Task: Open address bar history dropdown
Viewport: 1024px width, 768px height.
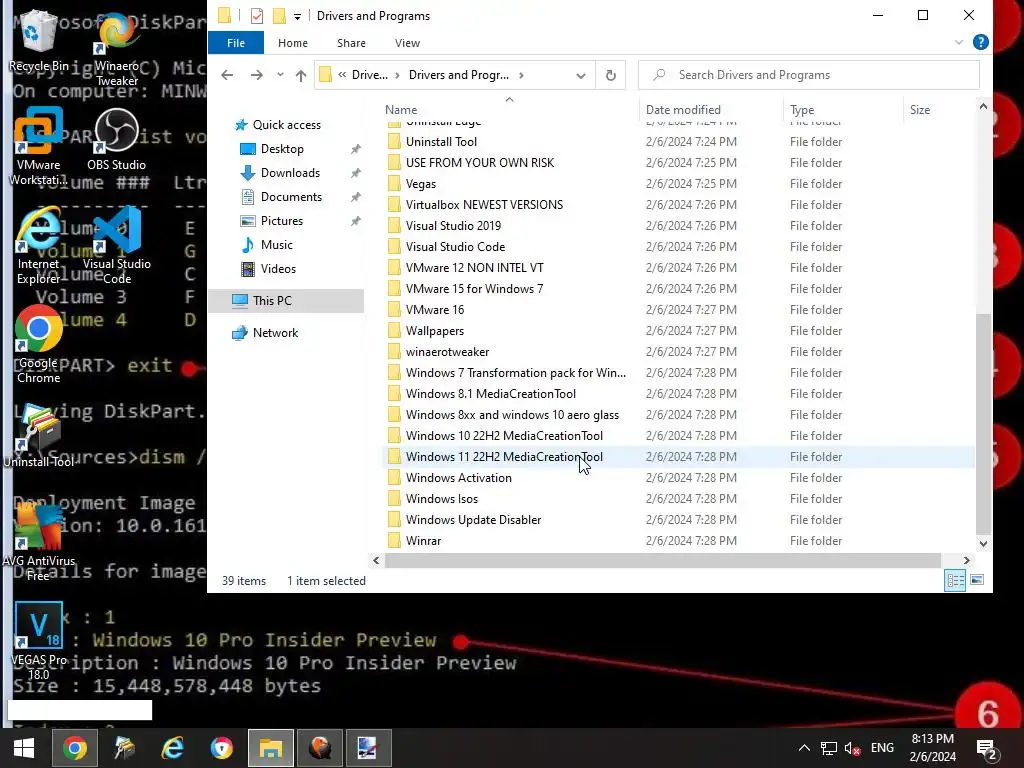Action: [x=581, y=75]
